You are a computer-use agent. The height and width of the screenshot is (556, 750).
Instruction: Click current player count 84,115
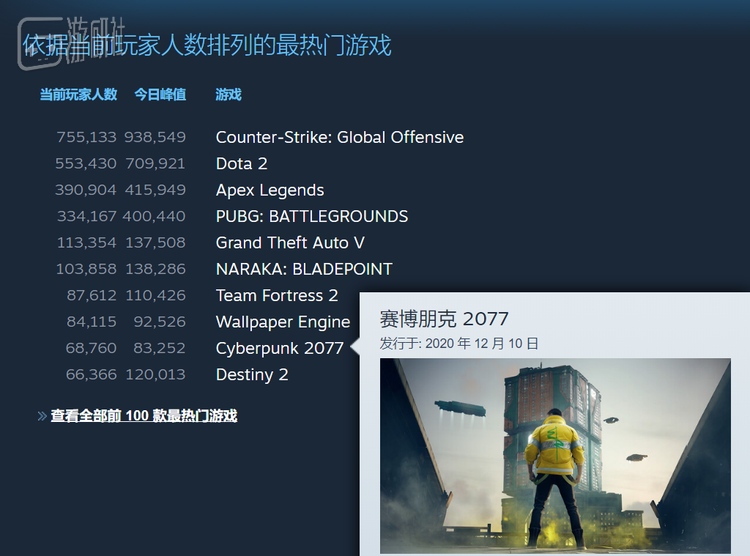pyautogui.click(x=91, y=322)
